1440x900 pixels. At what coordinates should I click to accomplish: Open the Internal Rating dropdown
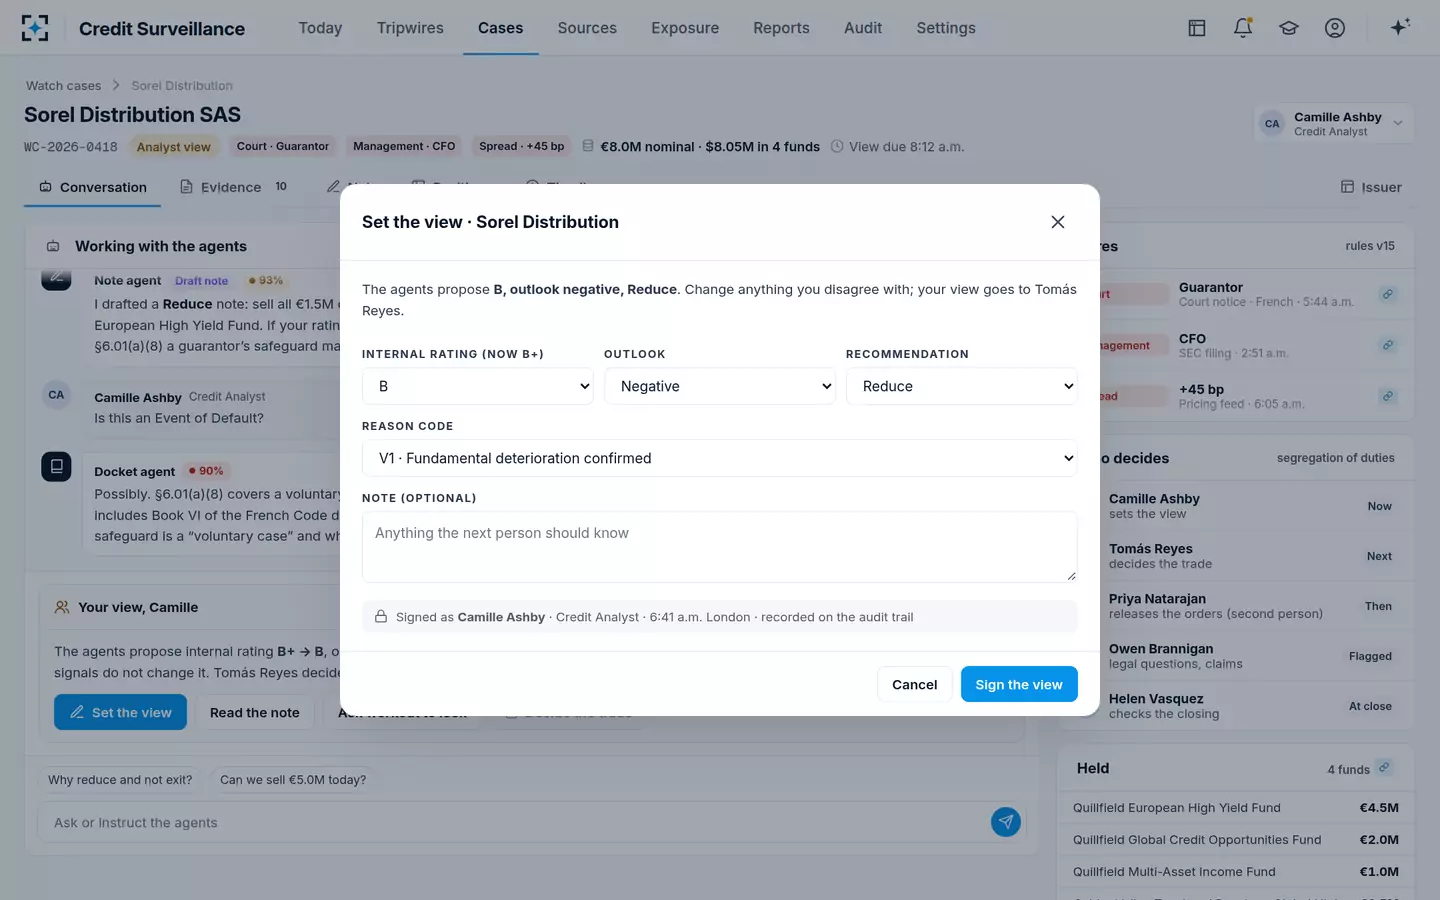click(478, 386)
